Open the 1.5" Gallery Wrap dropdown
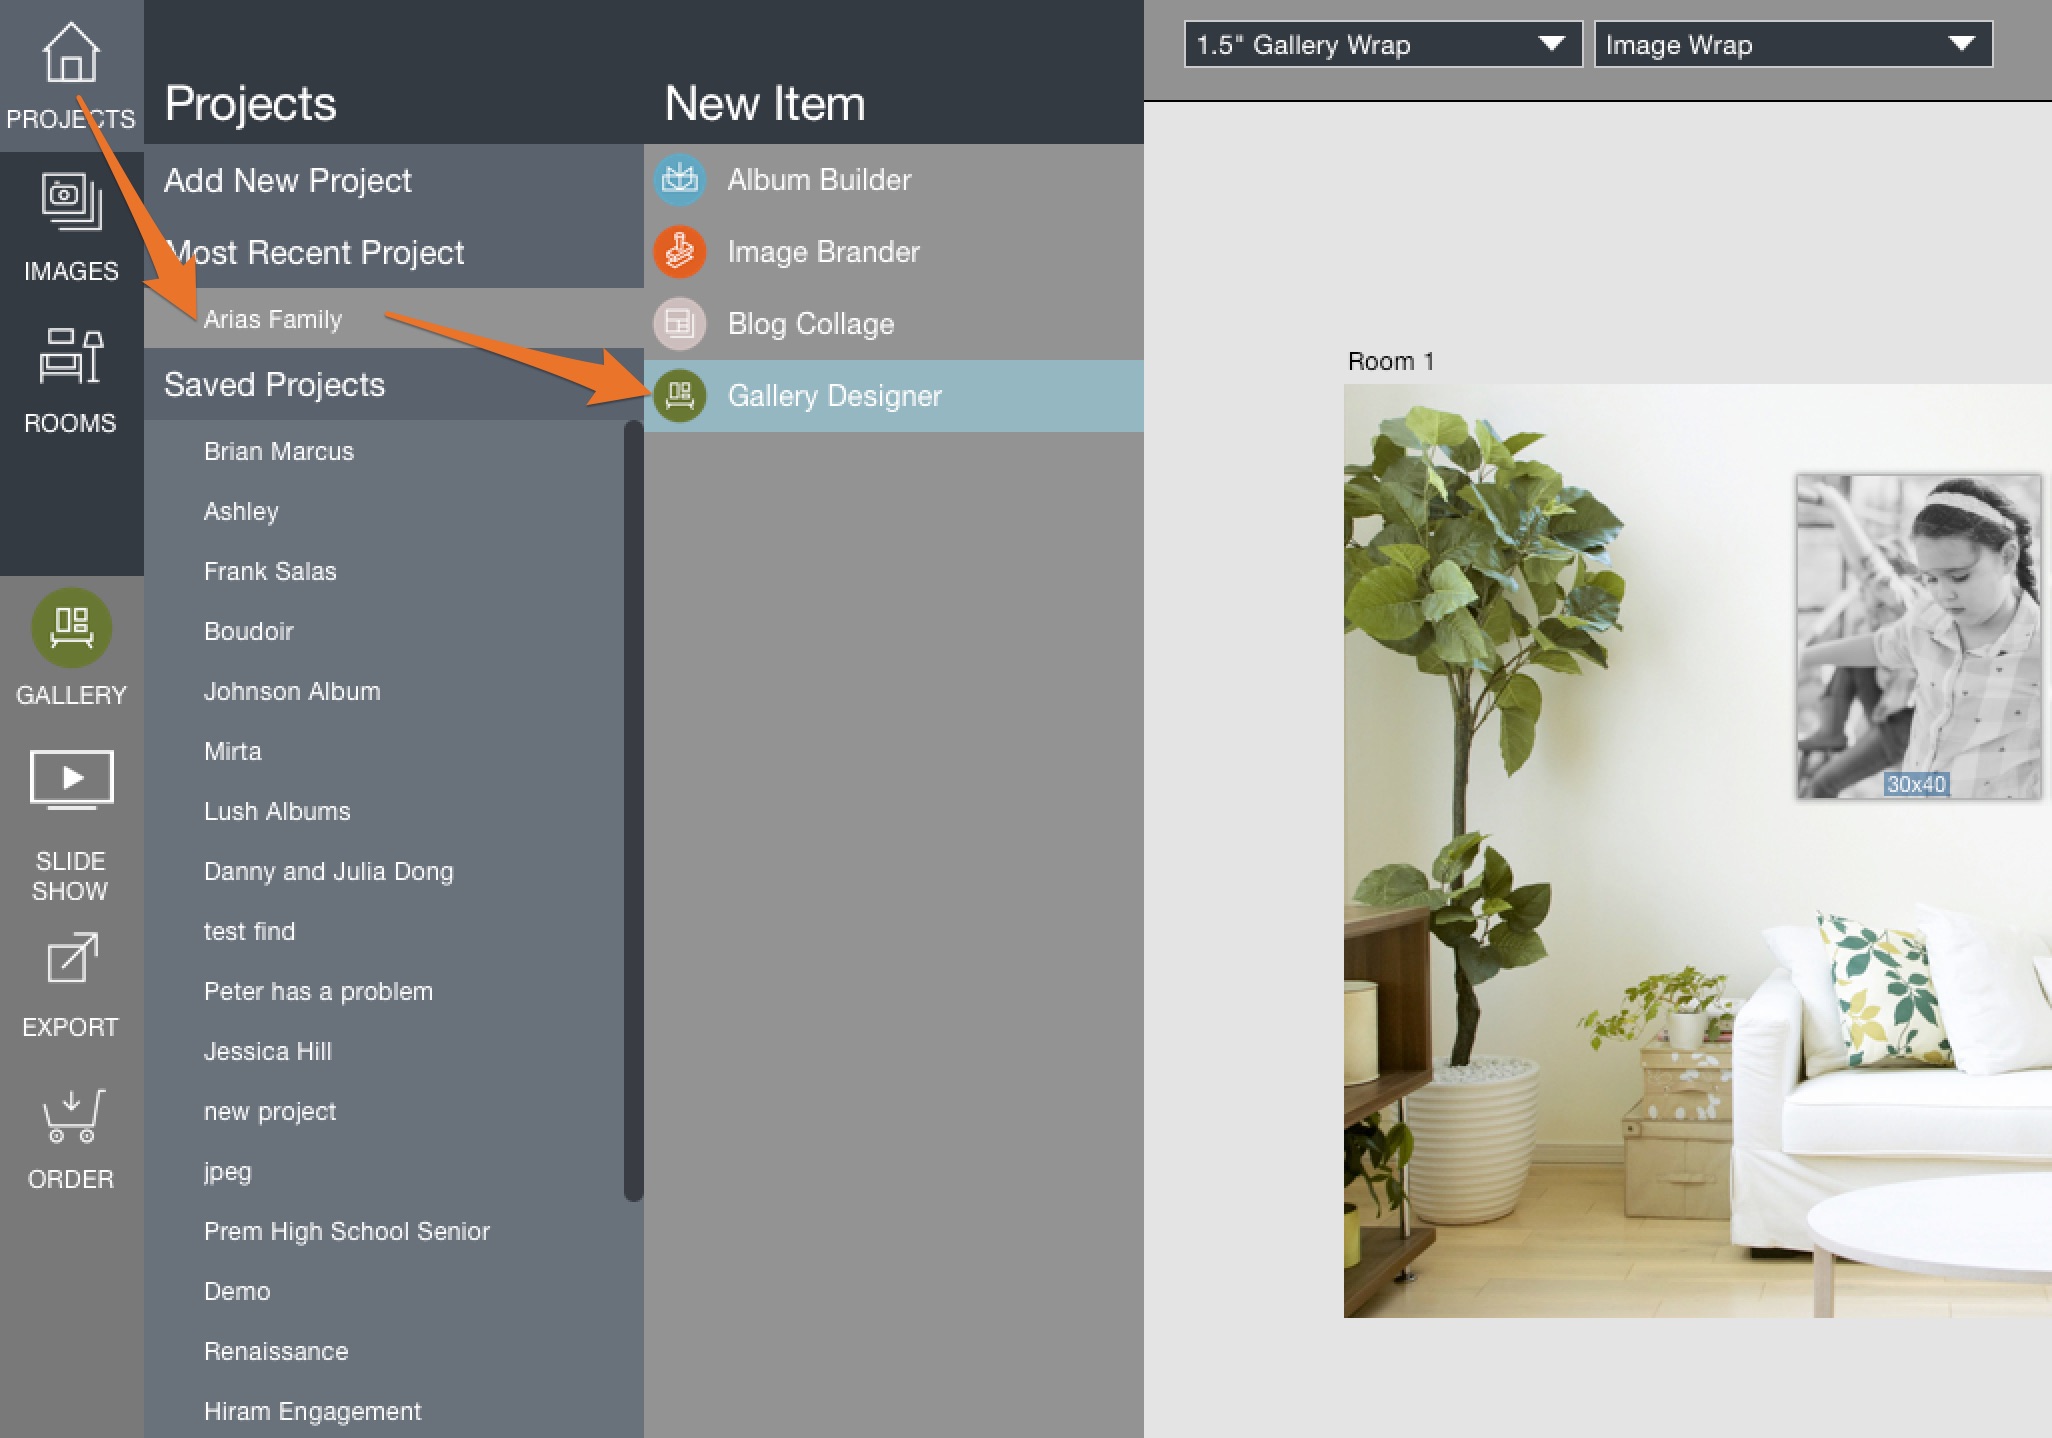 tap(1383, 45)
